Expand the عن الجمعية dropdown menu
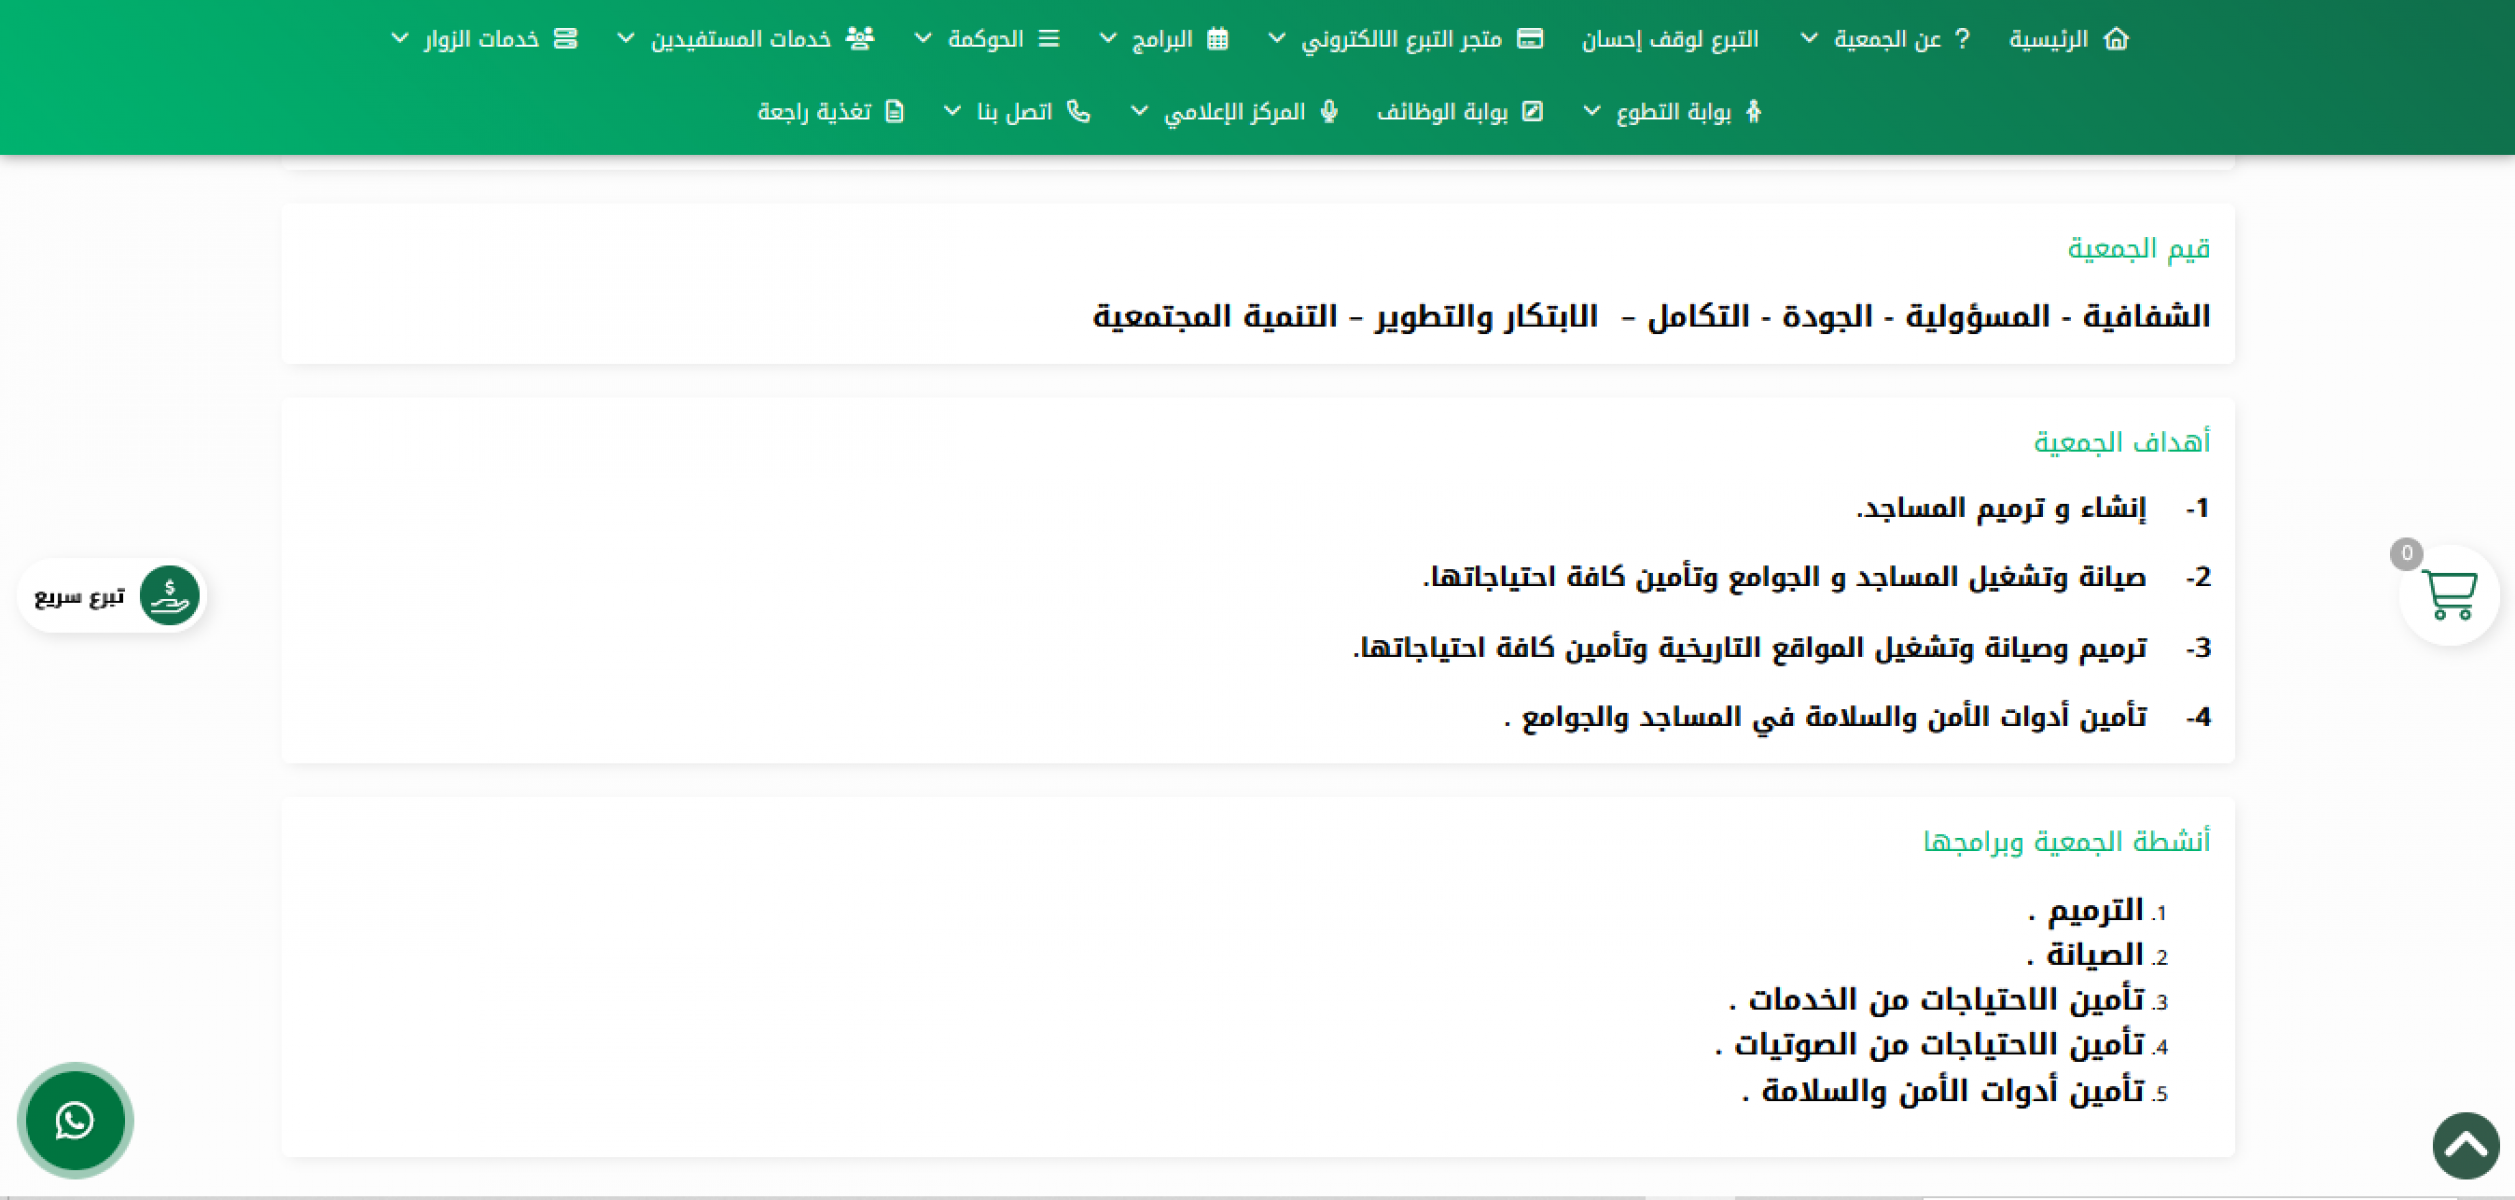 (x=1809, y=39)
